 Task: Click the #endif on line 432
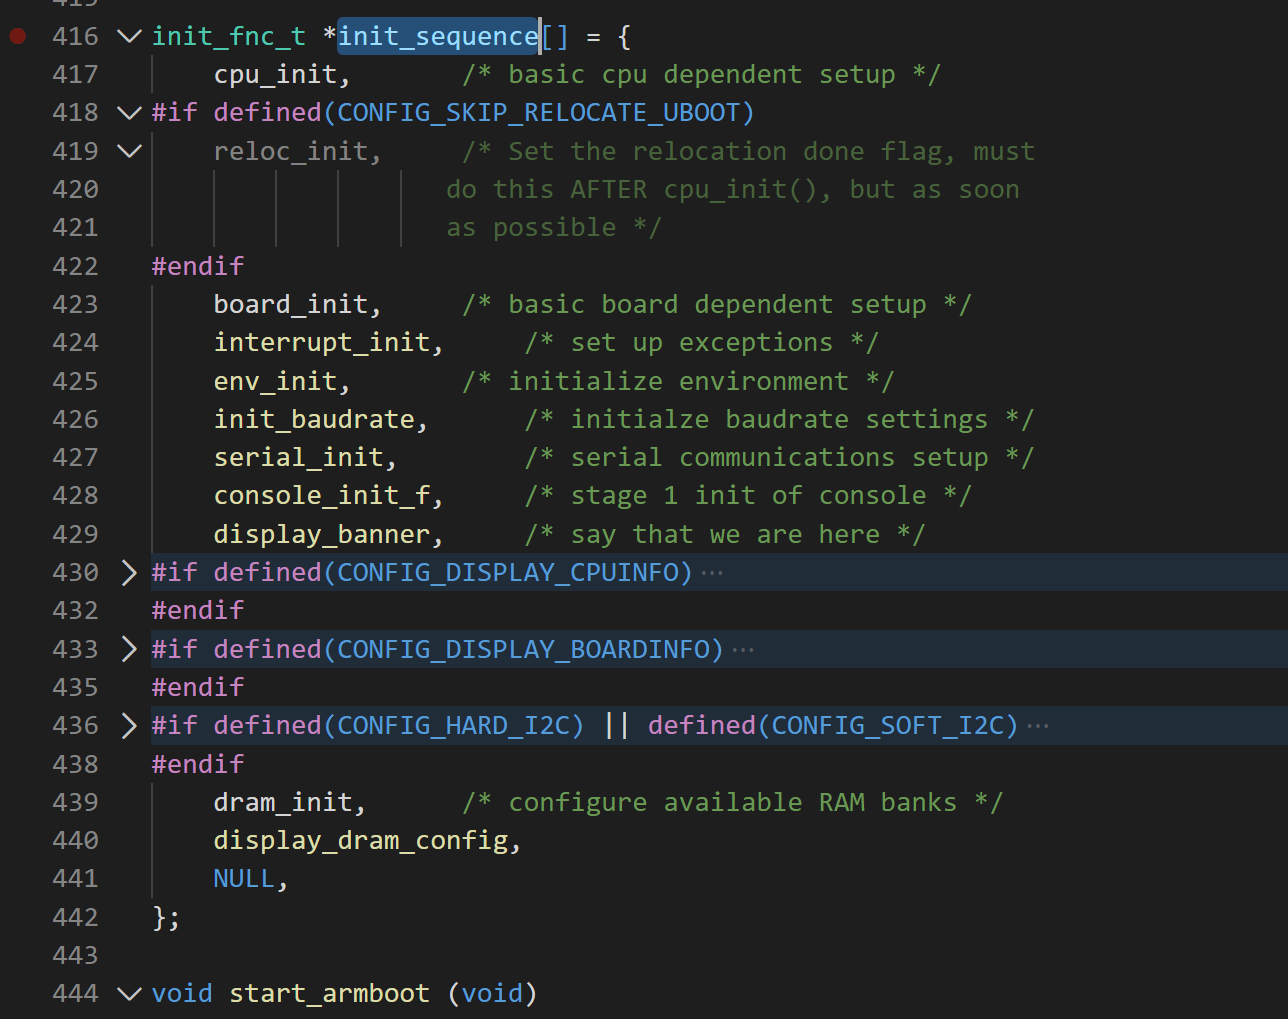pyautogui.click(x=198, y=610)
